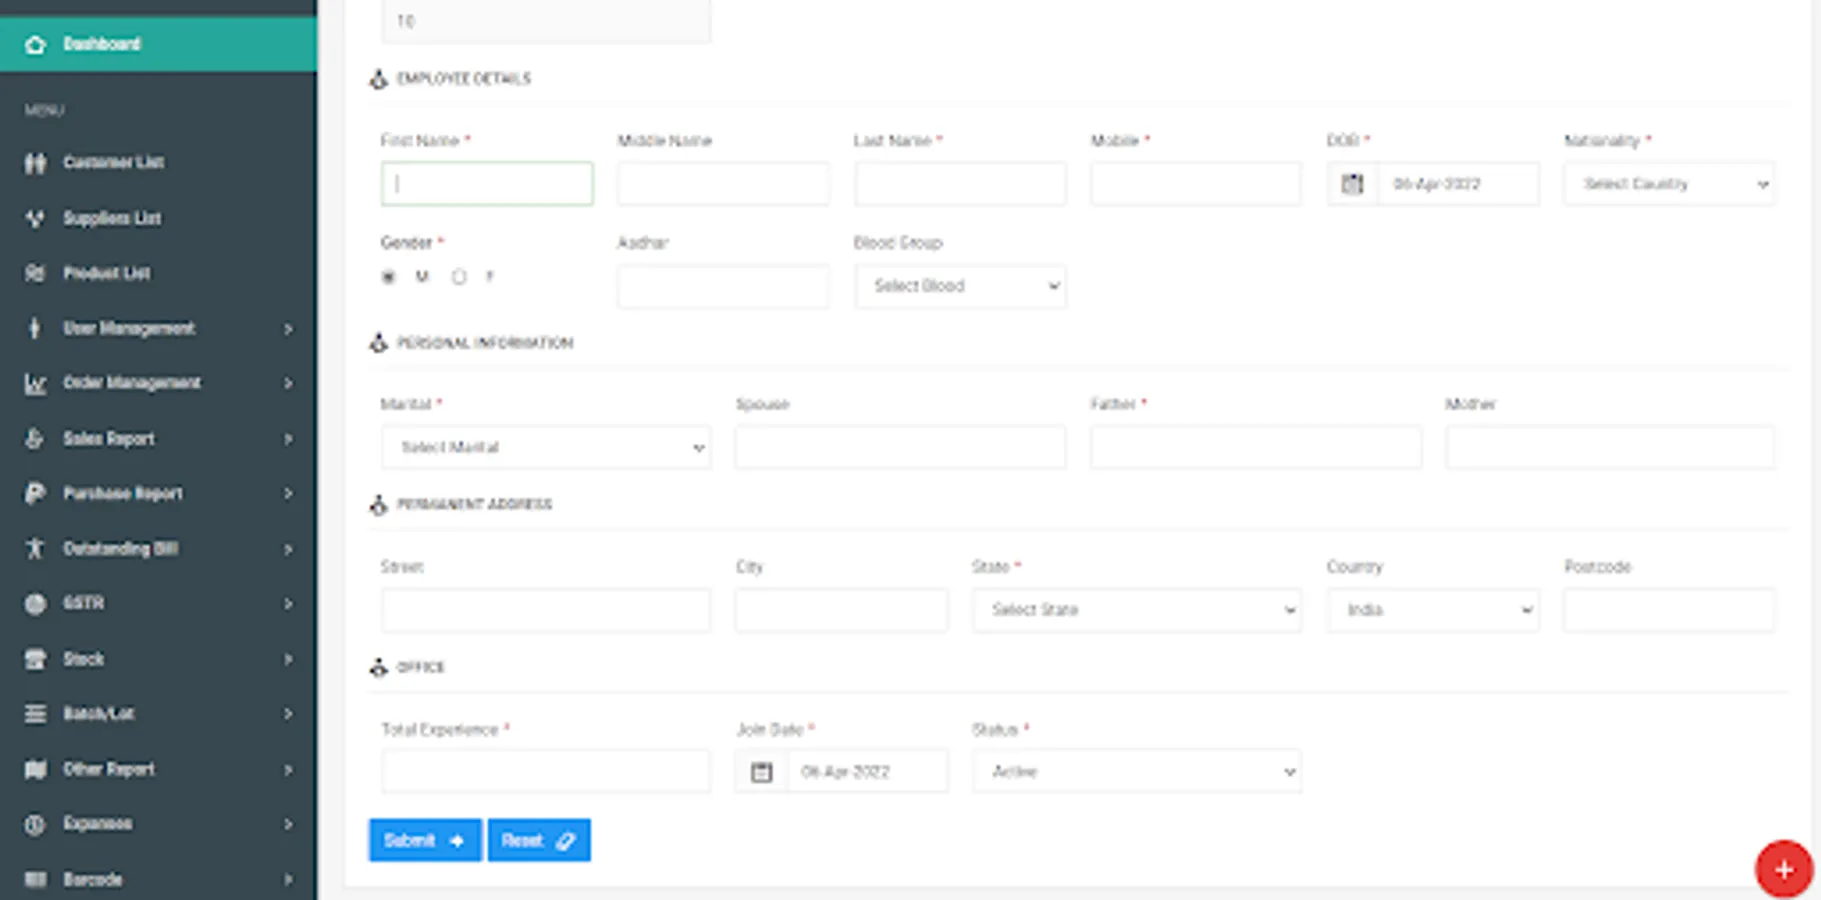The height and width of the screenshot is (900, 1821).
Task: Click the Dashboard home icon
Action: (36, 44)
